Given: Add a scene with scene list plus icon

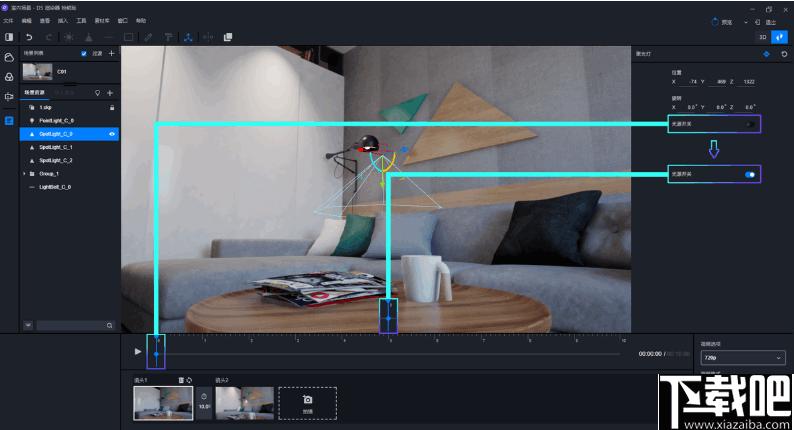Looking at the screenshot, I should tap(111, 53).
